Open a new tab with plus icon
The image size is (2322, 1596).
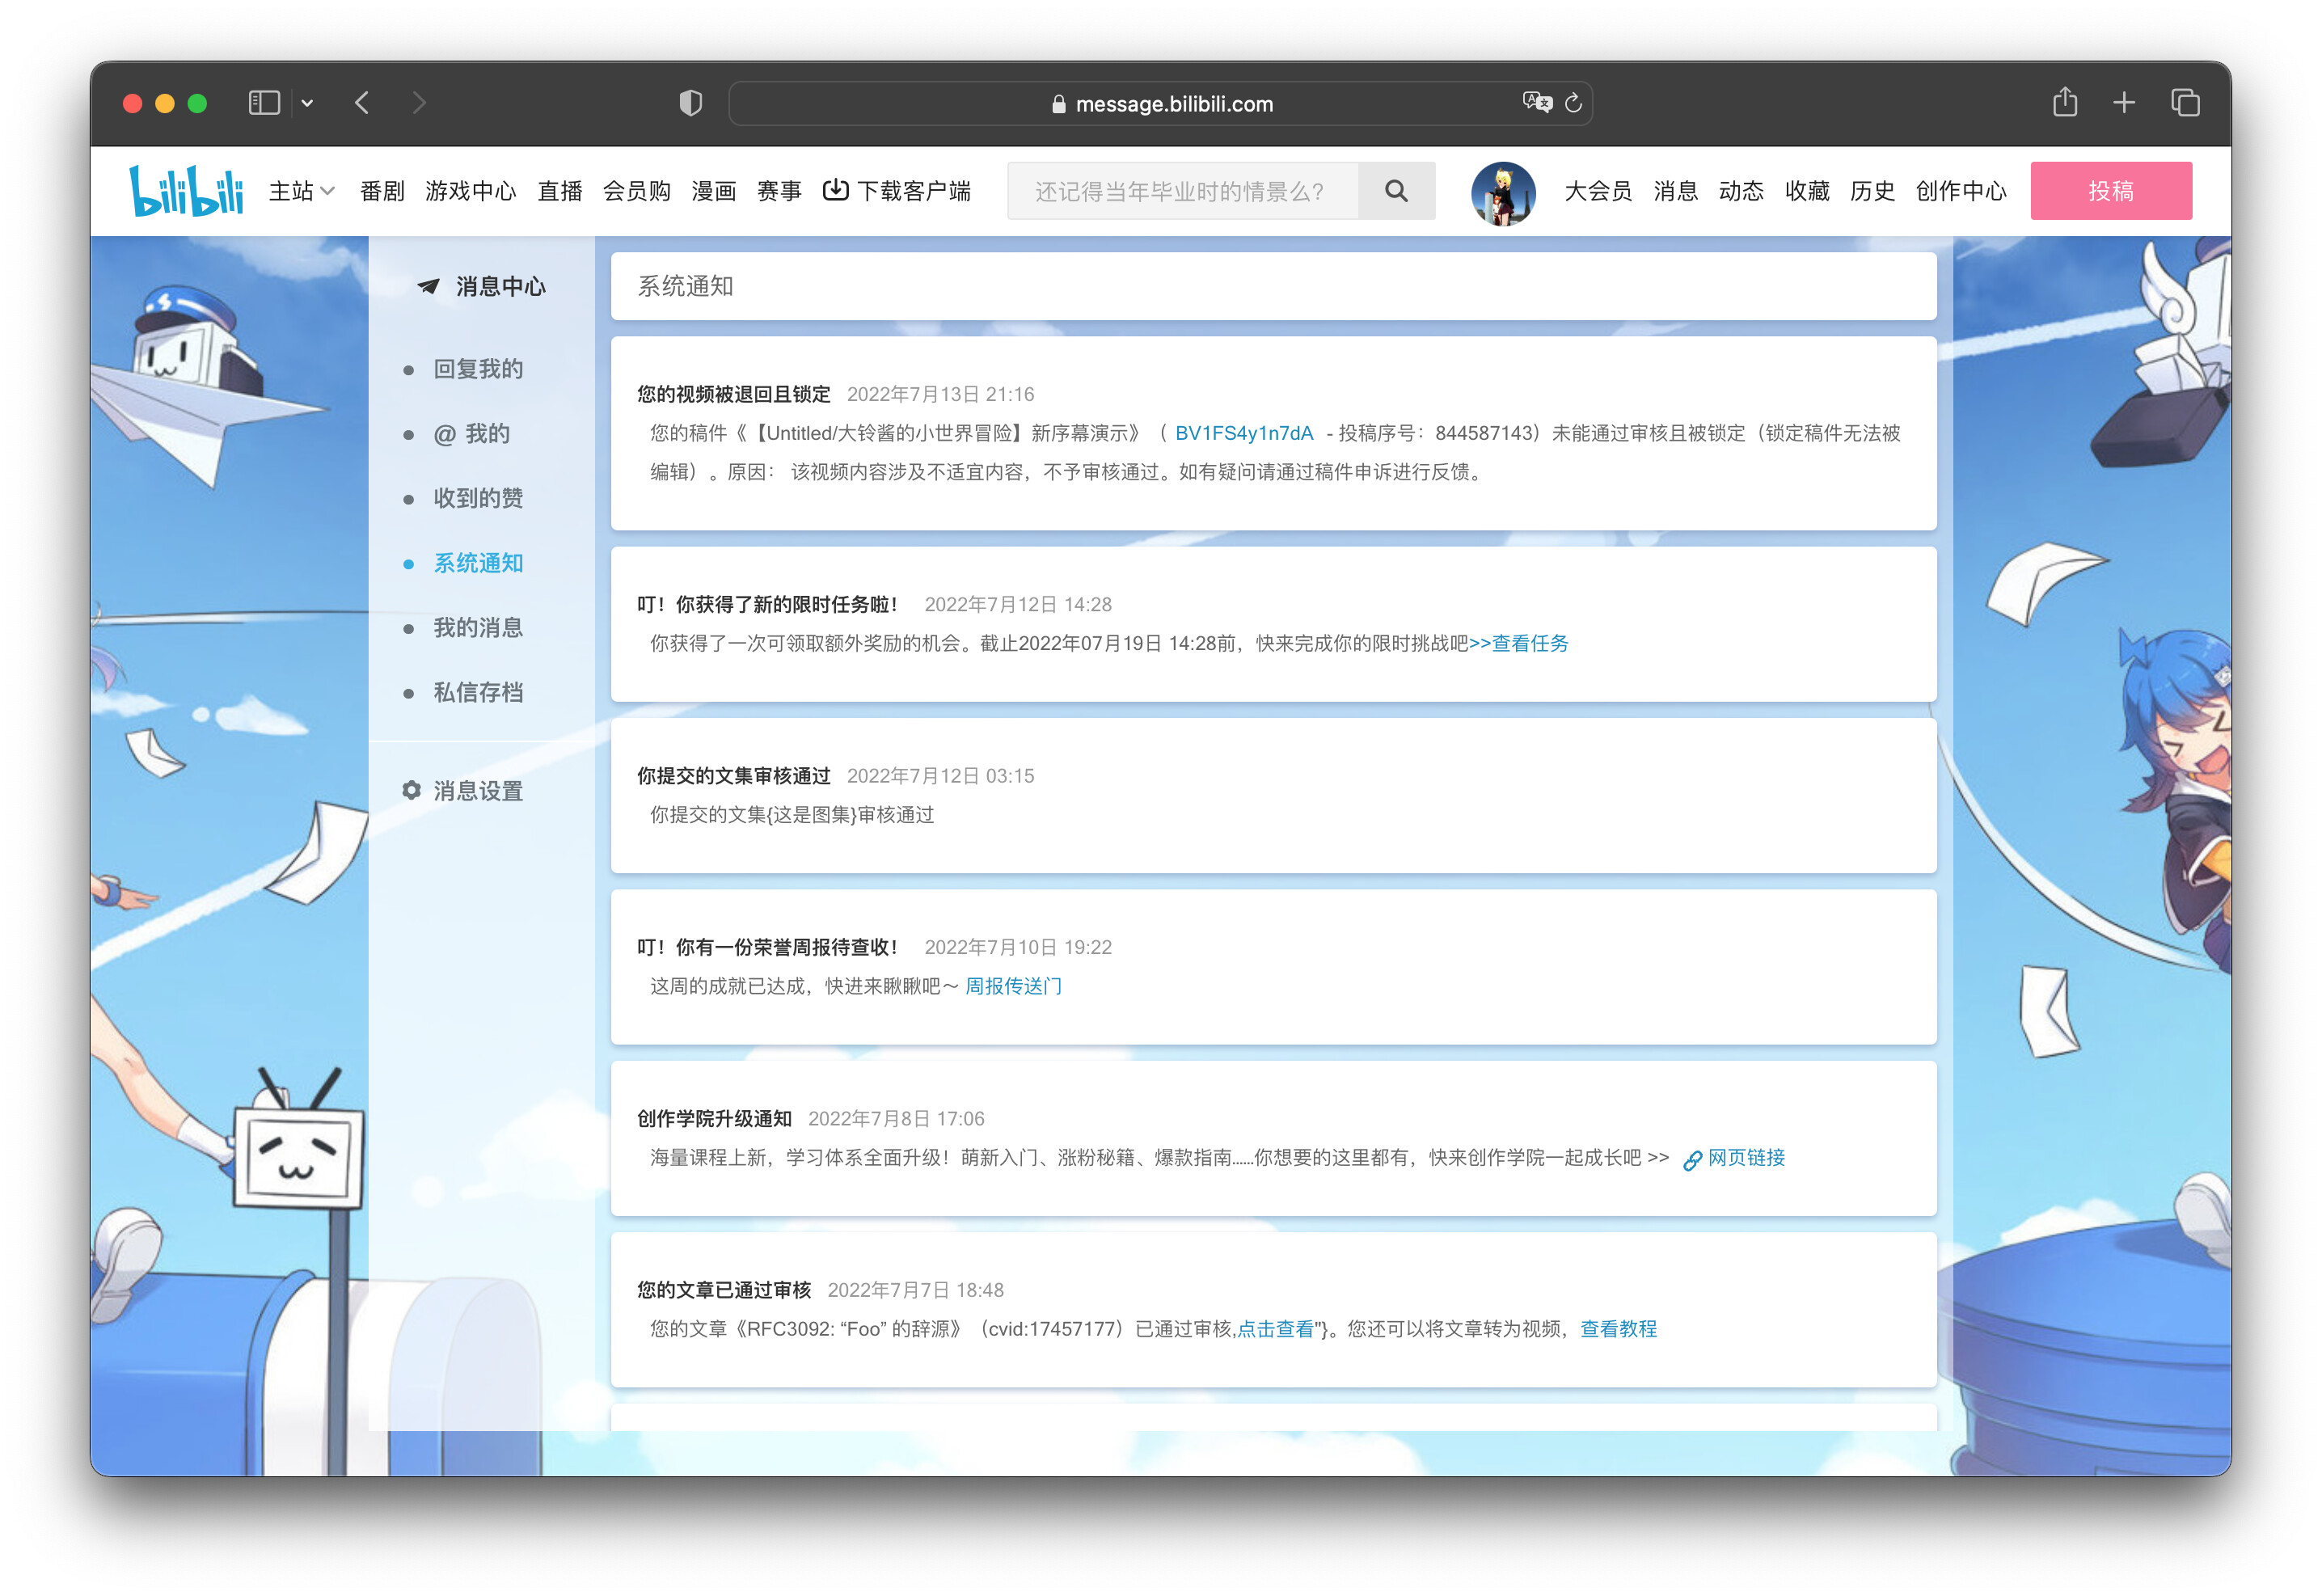[2123, 103]
